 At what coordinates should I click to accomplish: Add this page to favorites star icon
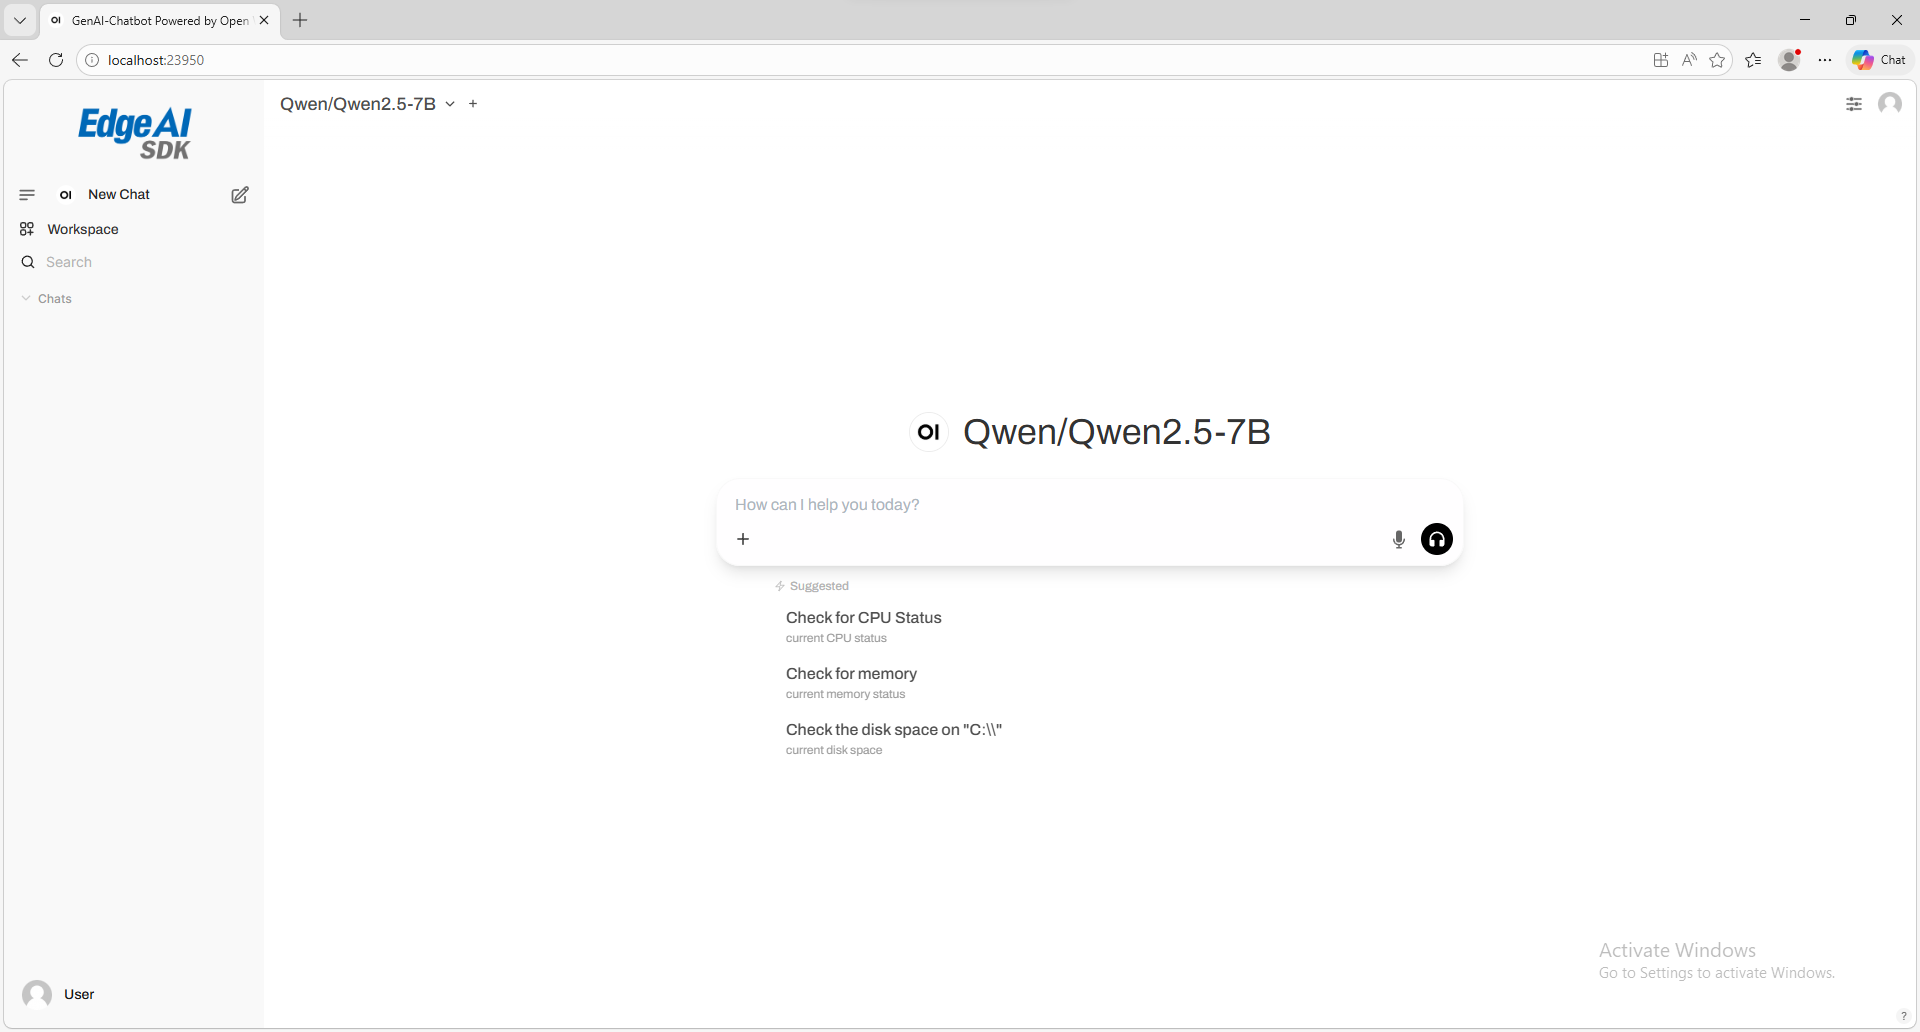[x=1717, y=60]
